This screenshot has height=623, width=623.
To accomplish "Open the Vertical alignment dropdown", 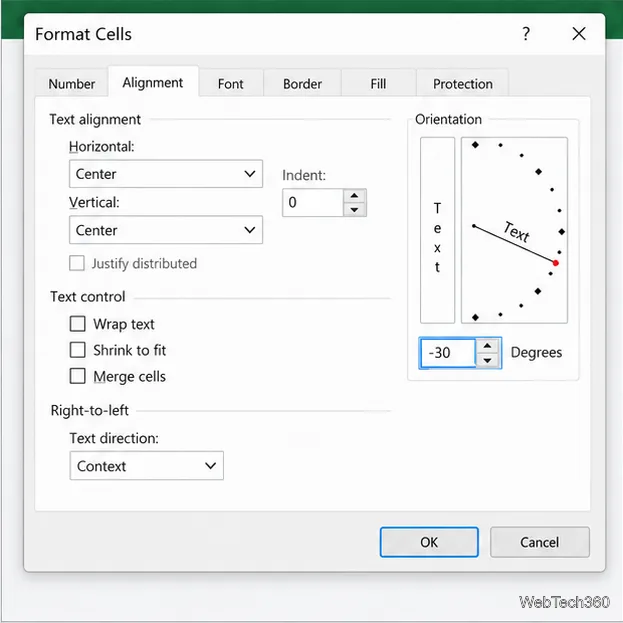I will point(166,230).
